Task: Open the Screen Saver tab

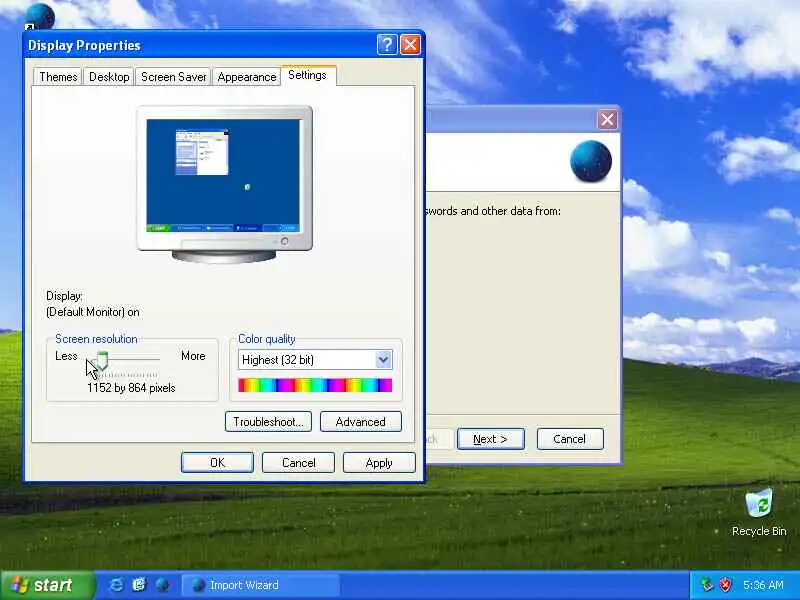Action: pos(173,77)
